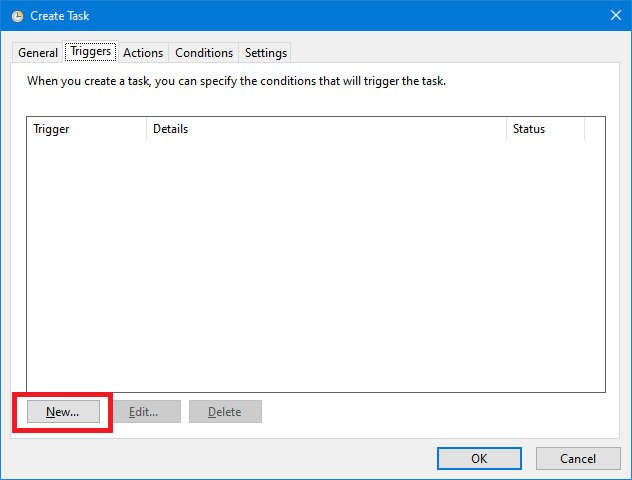Click divider between Trigger and Details headers

146,129
